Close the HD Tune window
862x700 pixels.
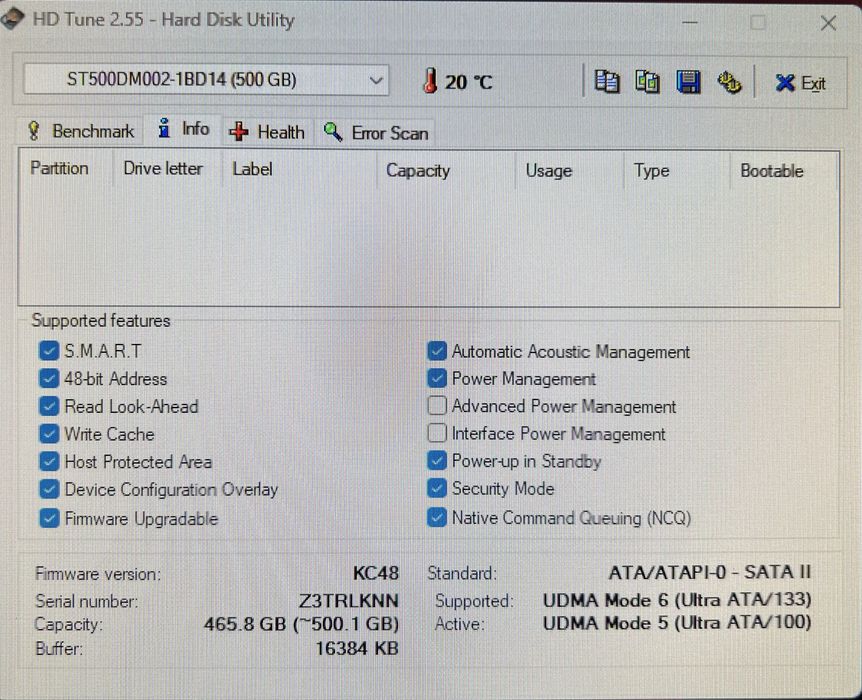(x=828, y=23)
